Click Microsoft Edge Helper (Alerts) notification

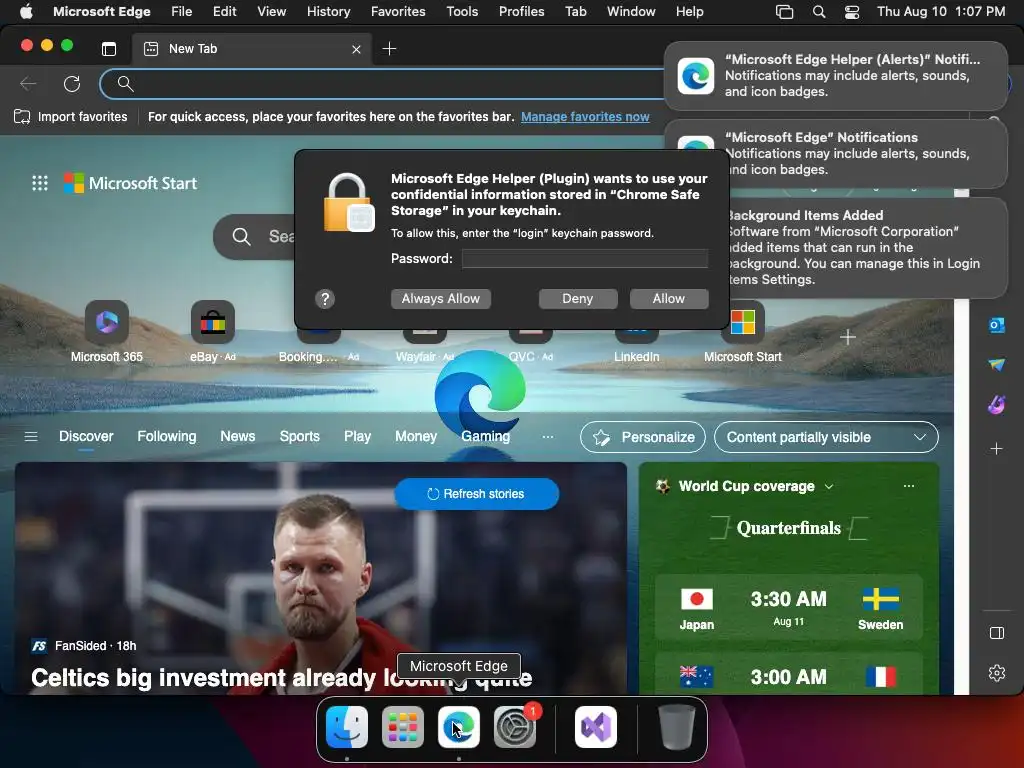[x=836, y=76]
